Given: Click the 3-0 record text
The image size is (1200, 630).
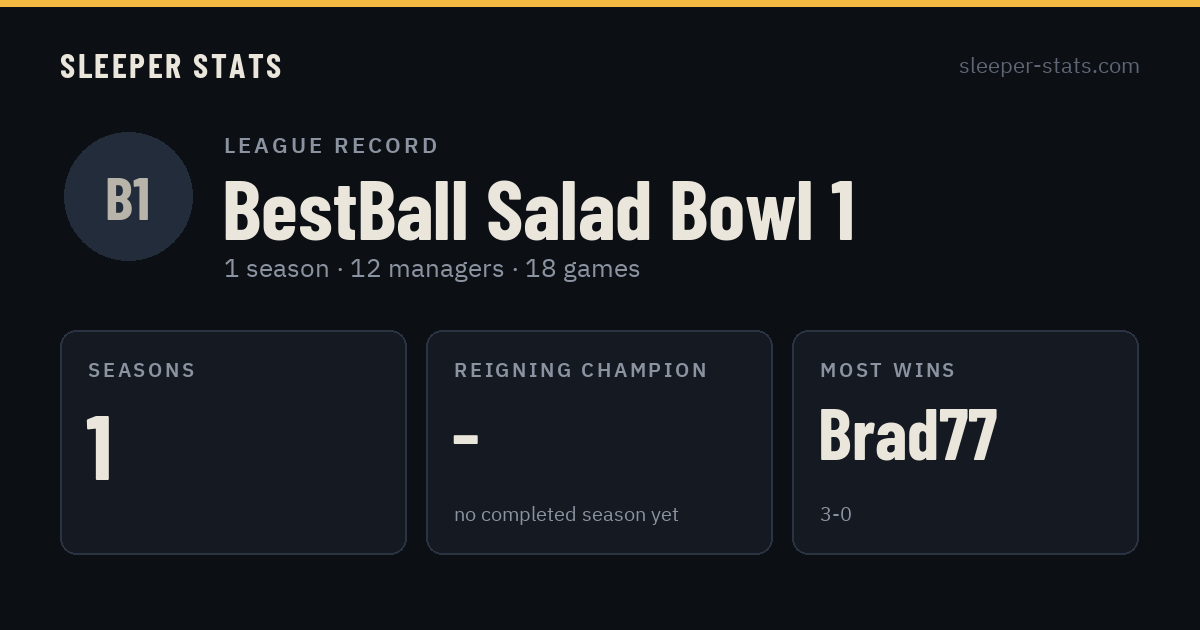Looking at the screenshot, I should 836,514.
